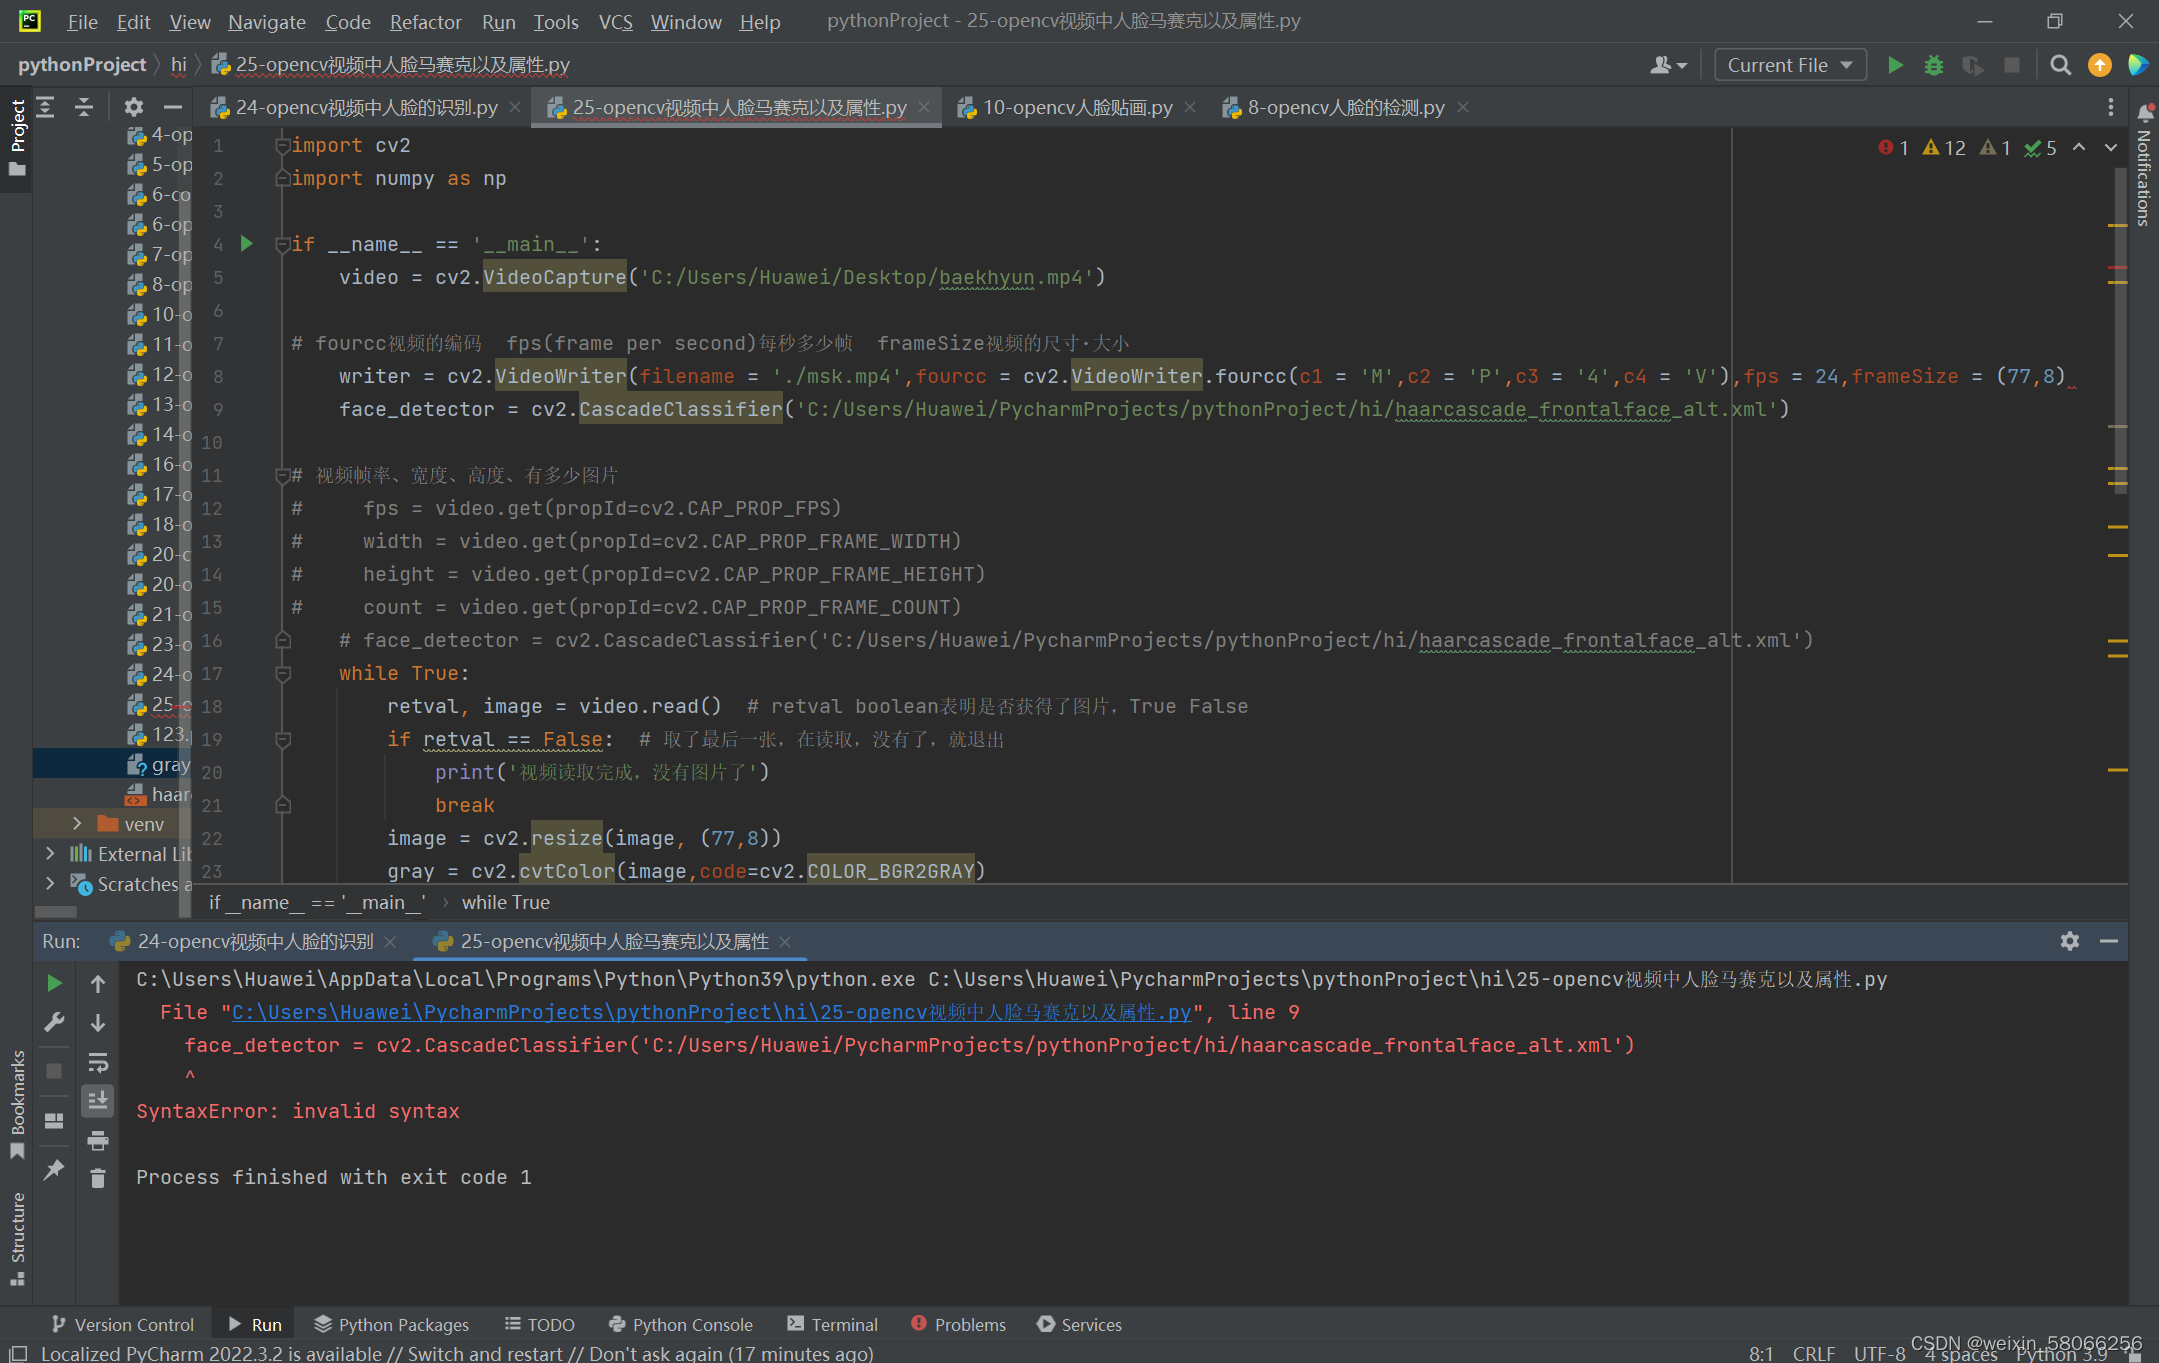This screenshot has width=2159, height=1363.
Task: Start debugging with the bug icon
Action: coord(1934,64)
